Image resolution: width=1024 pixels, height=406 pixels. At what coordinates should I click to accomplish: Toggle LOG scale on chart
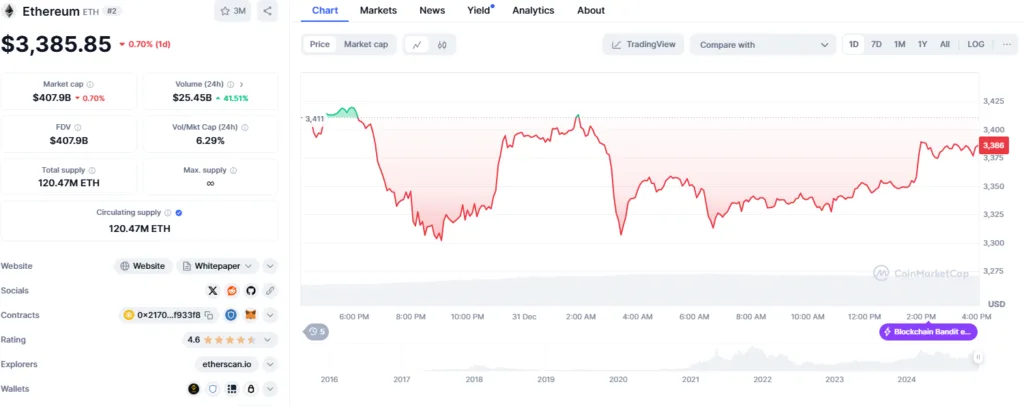tap(976, 44)
